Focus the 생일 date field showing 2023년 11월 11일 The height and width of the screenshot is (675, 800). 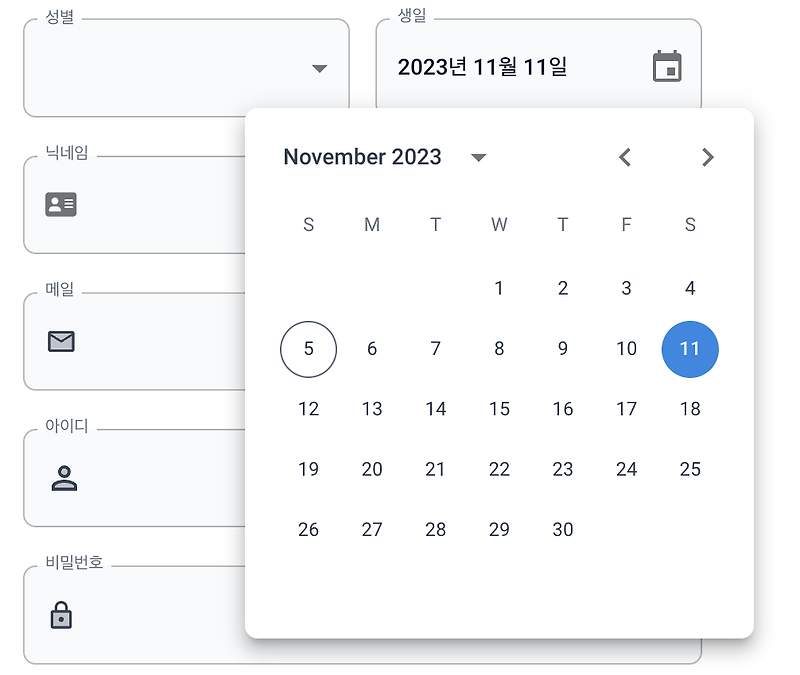[x=539, y=67]
